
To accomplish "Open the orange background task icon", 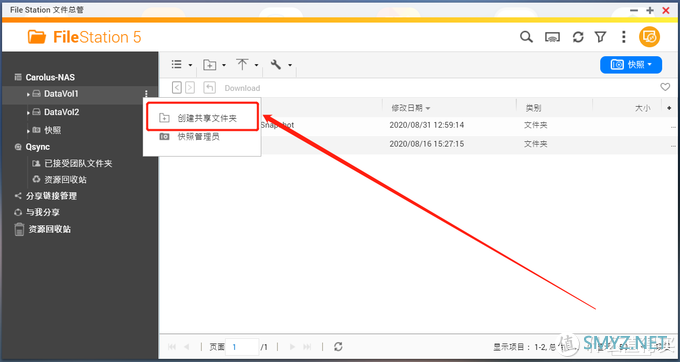I will pyautogui.click(x=649, y=37).
